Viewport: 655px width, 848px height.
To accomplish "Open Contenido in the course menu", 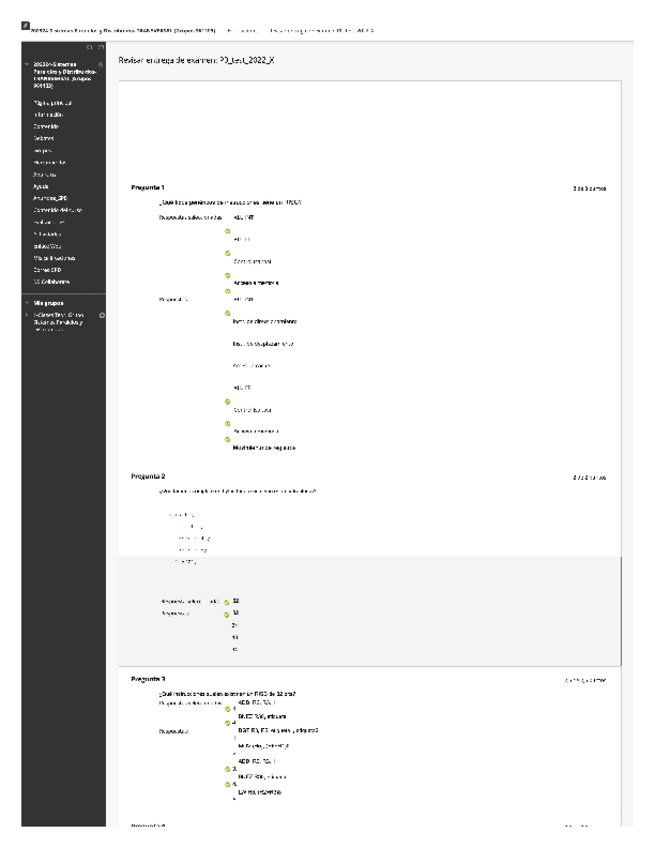I will point(46,127).
